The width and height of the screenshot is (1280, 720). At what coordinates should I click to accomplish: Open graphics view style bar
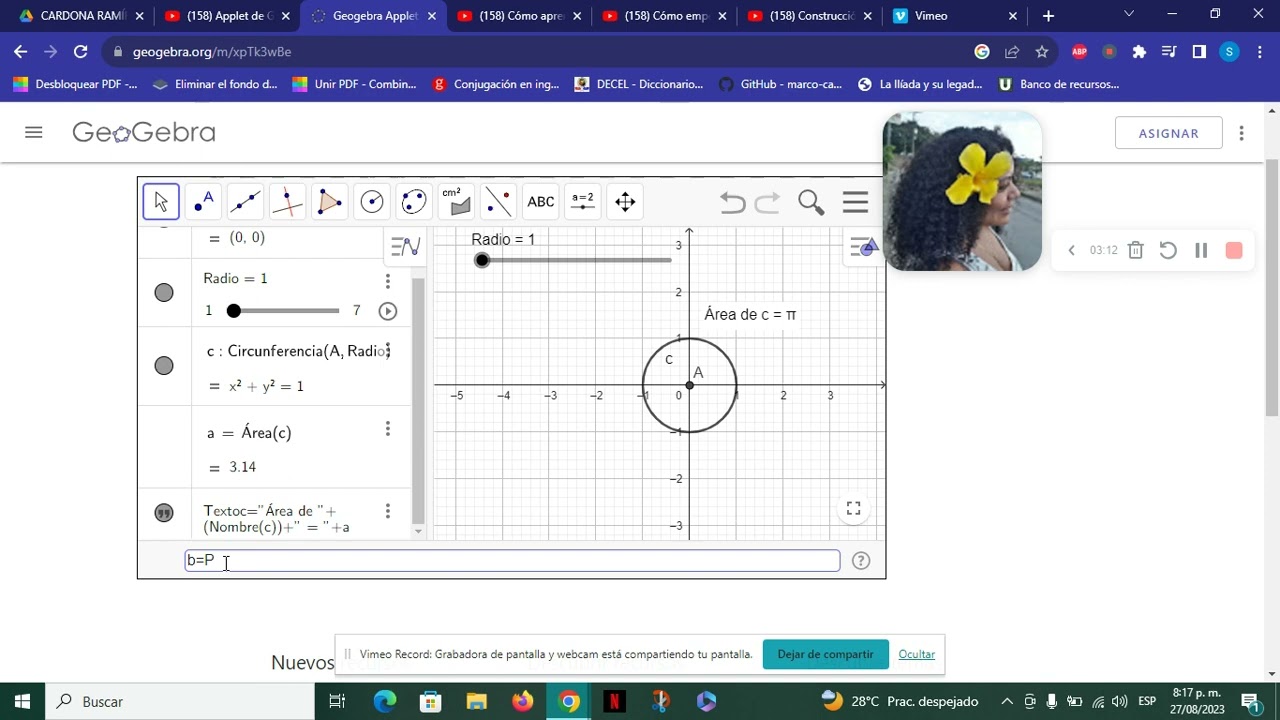pyautogui.click(x=863, y=247)
